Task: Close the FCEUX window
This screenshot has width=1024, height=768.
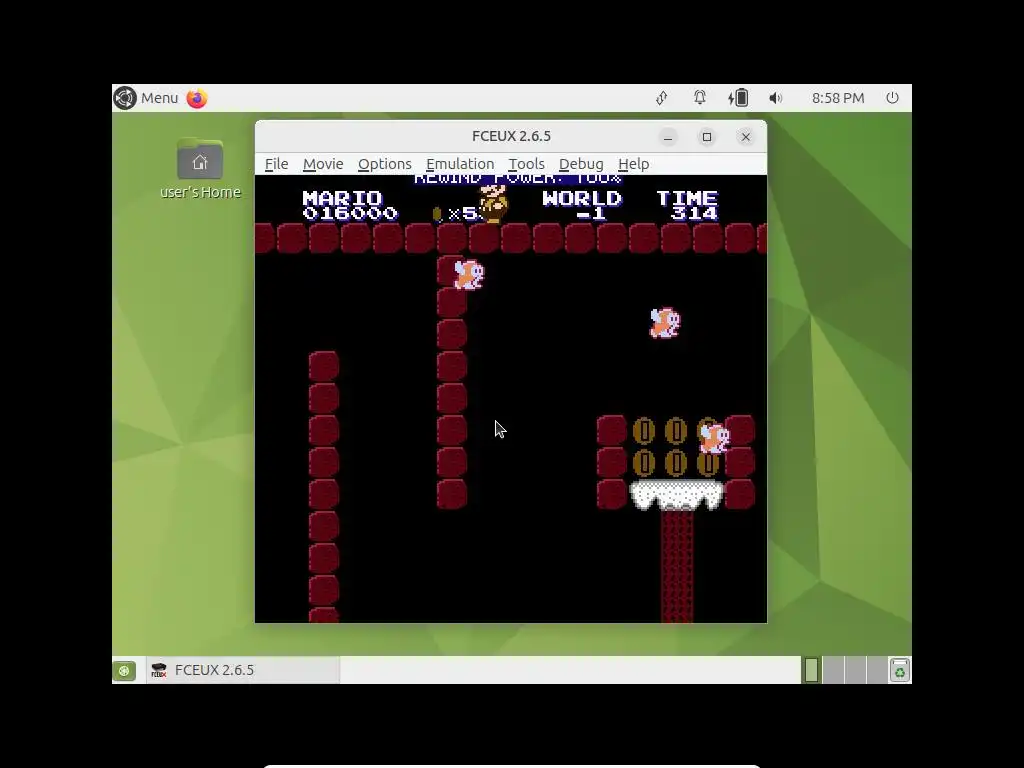Action: point(745,137)
